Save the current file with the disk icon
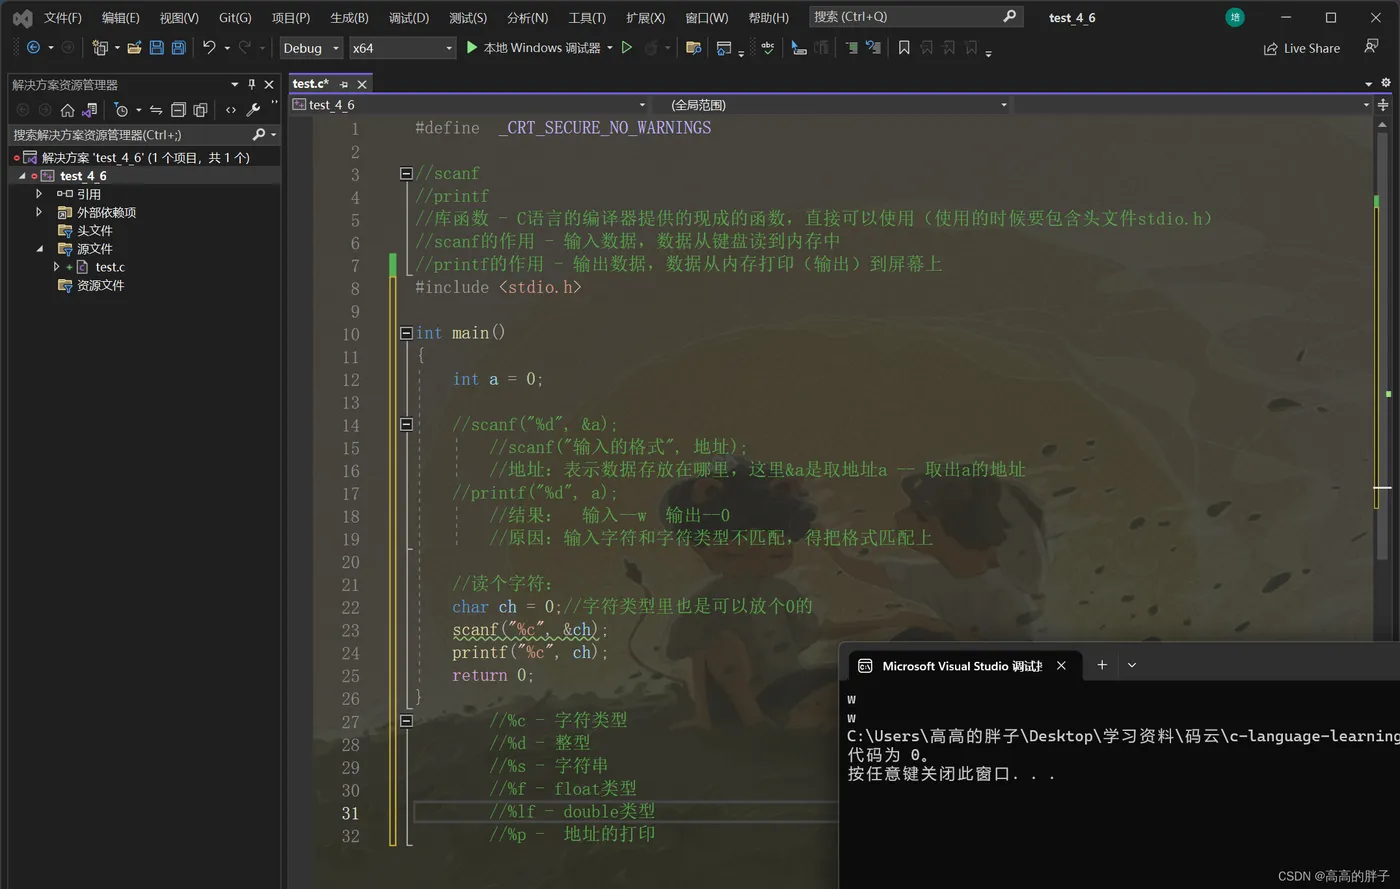 point(156,47)
